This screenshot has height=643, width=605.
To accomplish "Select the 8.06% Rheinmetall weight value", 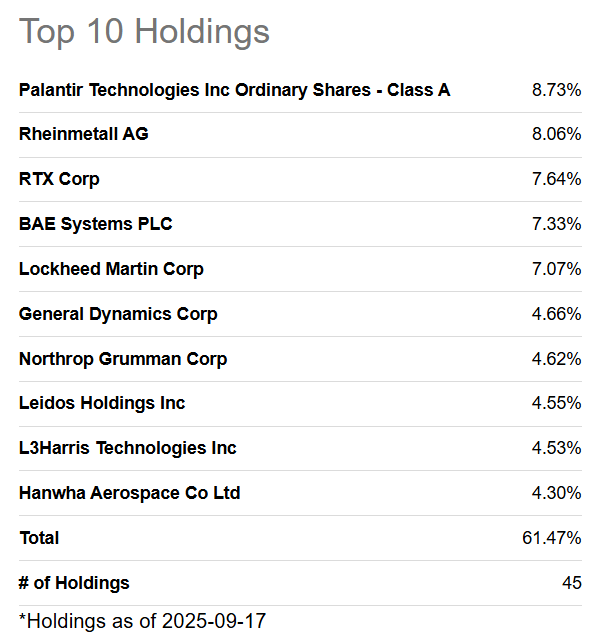I will (556, 134).
